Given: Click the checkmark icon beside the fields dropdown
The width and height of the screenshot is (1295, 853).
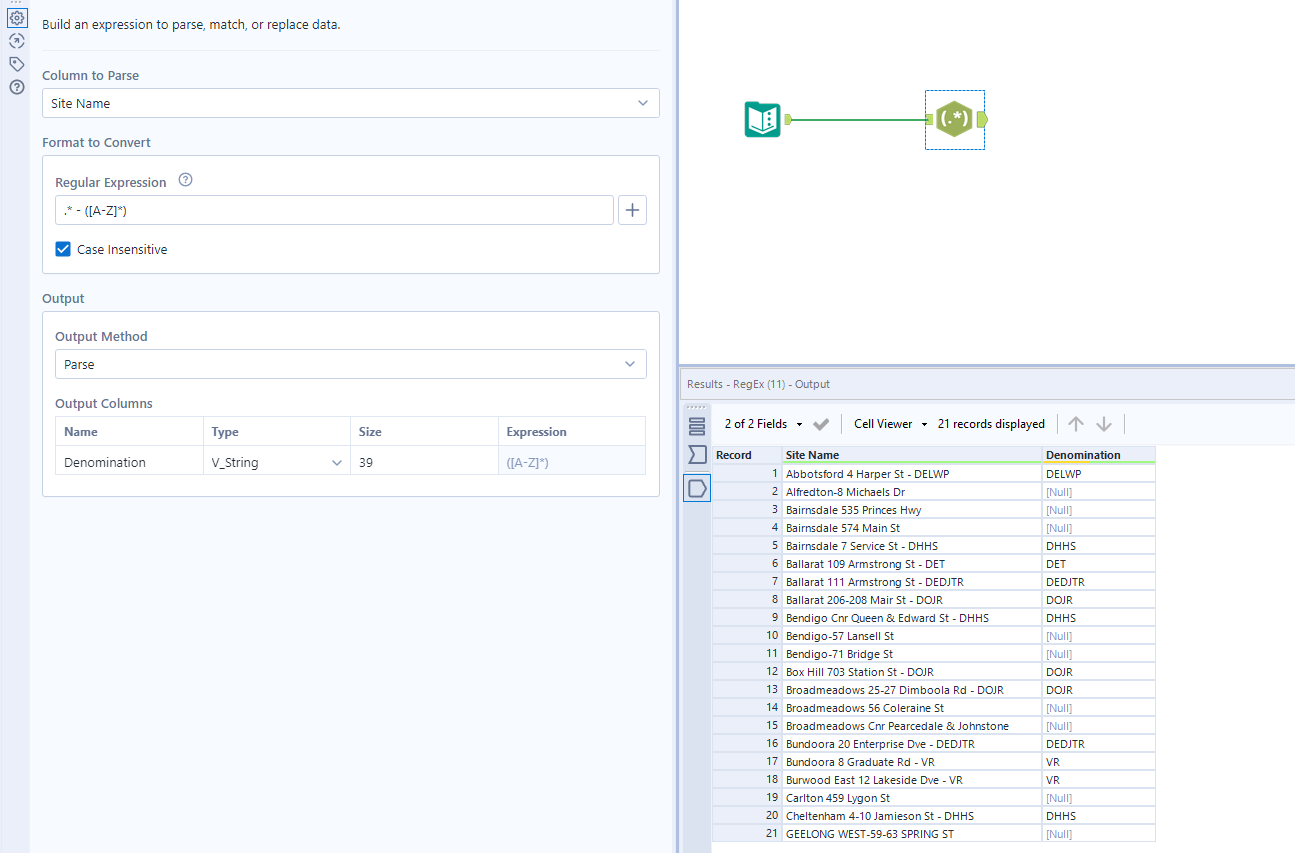Looking at the screenshot, I should point(820,423).
